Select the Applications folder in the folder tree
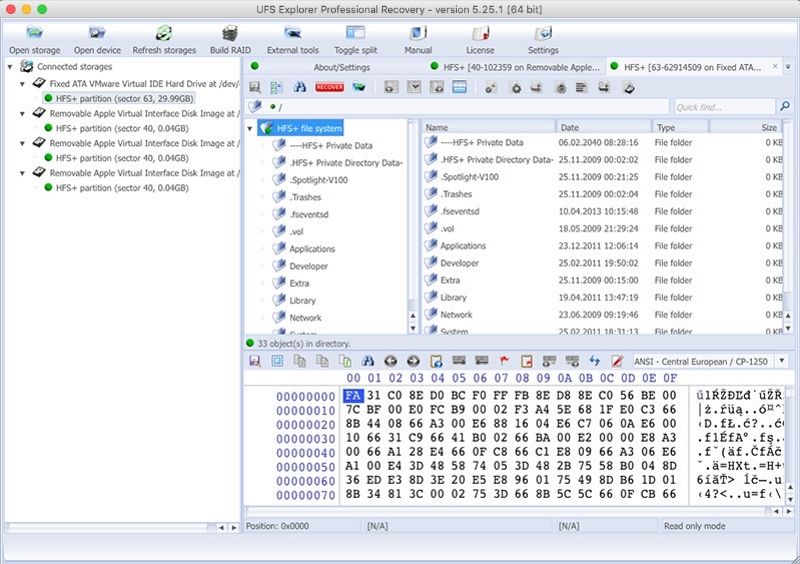800x564 pixels. pos(312,249)
